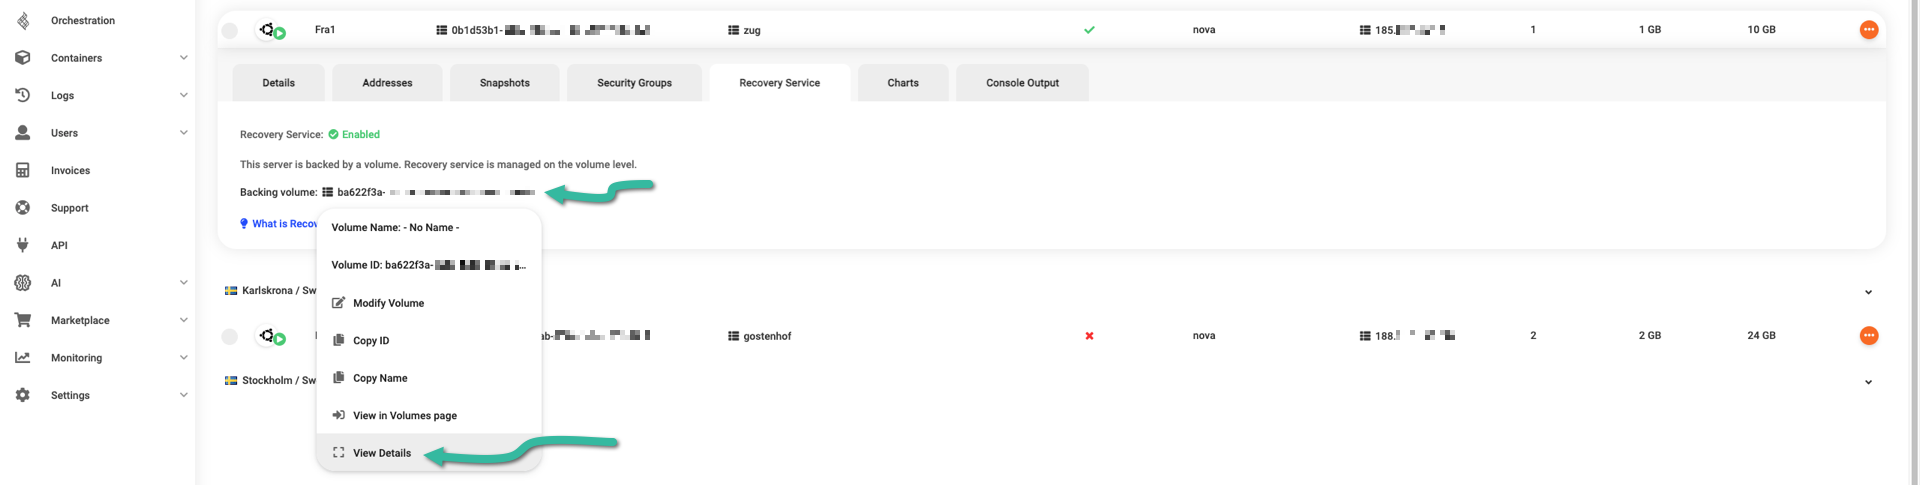This screenshot has height=485, width=1920.
Task: Click the Logs history icon
Action: click(22, 95)
